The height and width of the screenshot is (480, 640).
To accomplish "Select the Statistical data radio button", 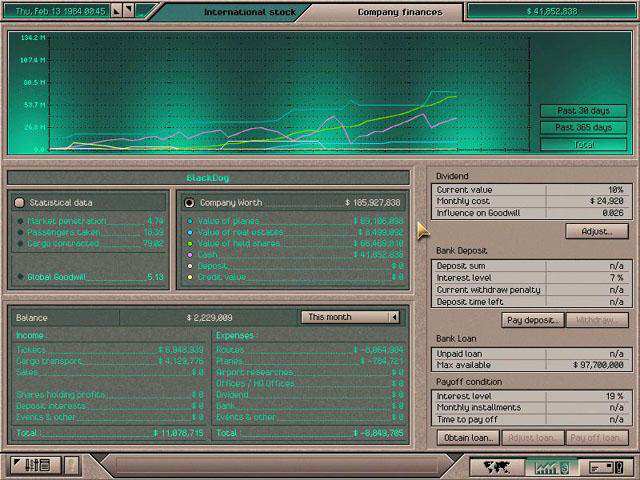I will [19, 202].
